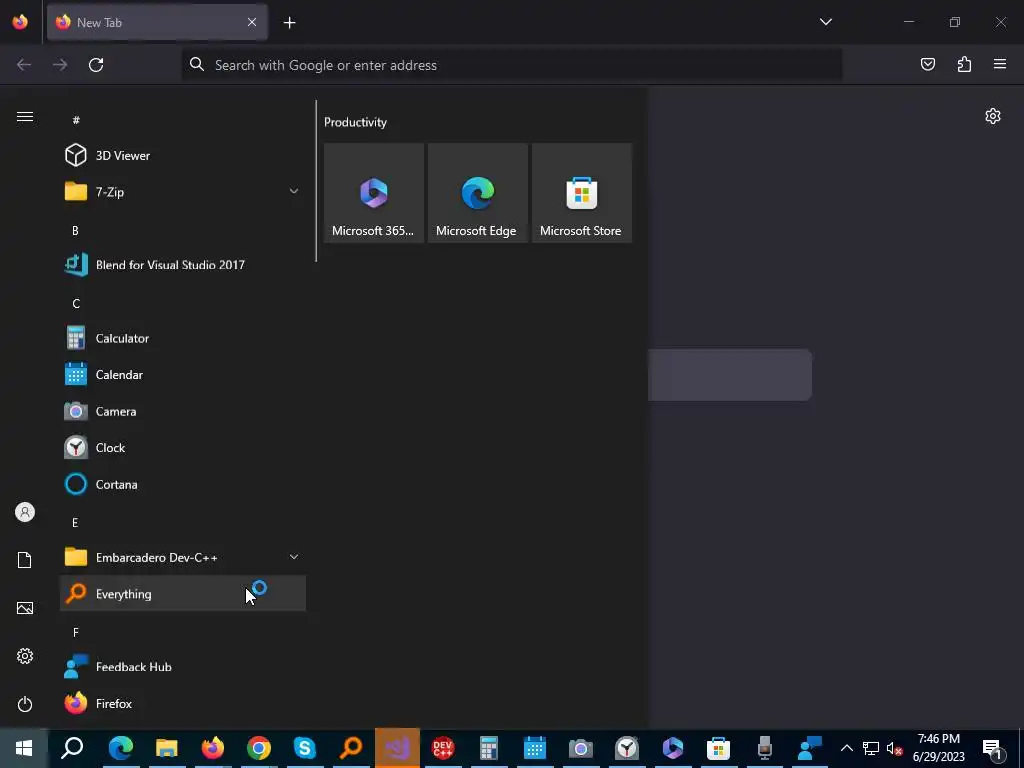Open Google Chrome from the taskbar
The width and height of the screenshot is (1024, 768).
coord(259,748)
